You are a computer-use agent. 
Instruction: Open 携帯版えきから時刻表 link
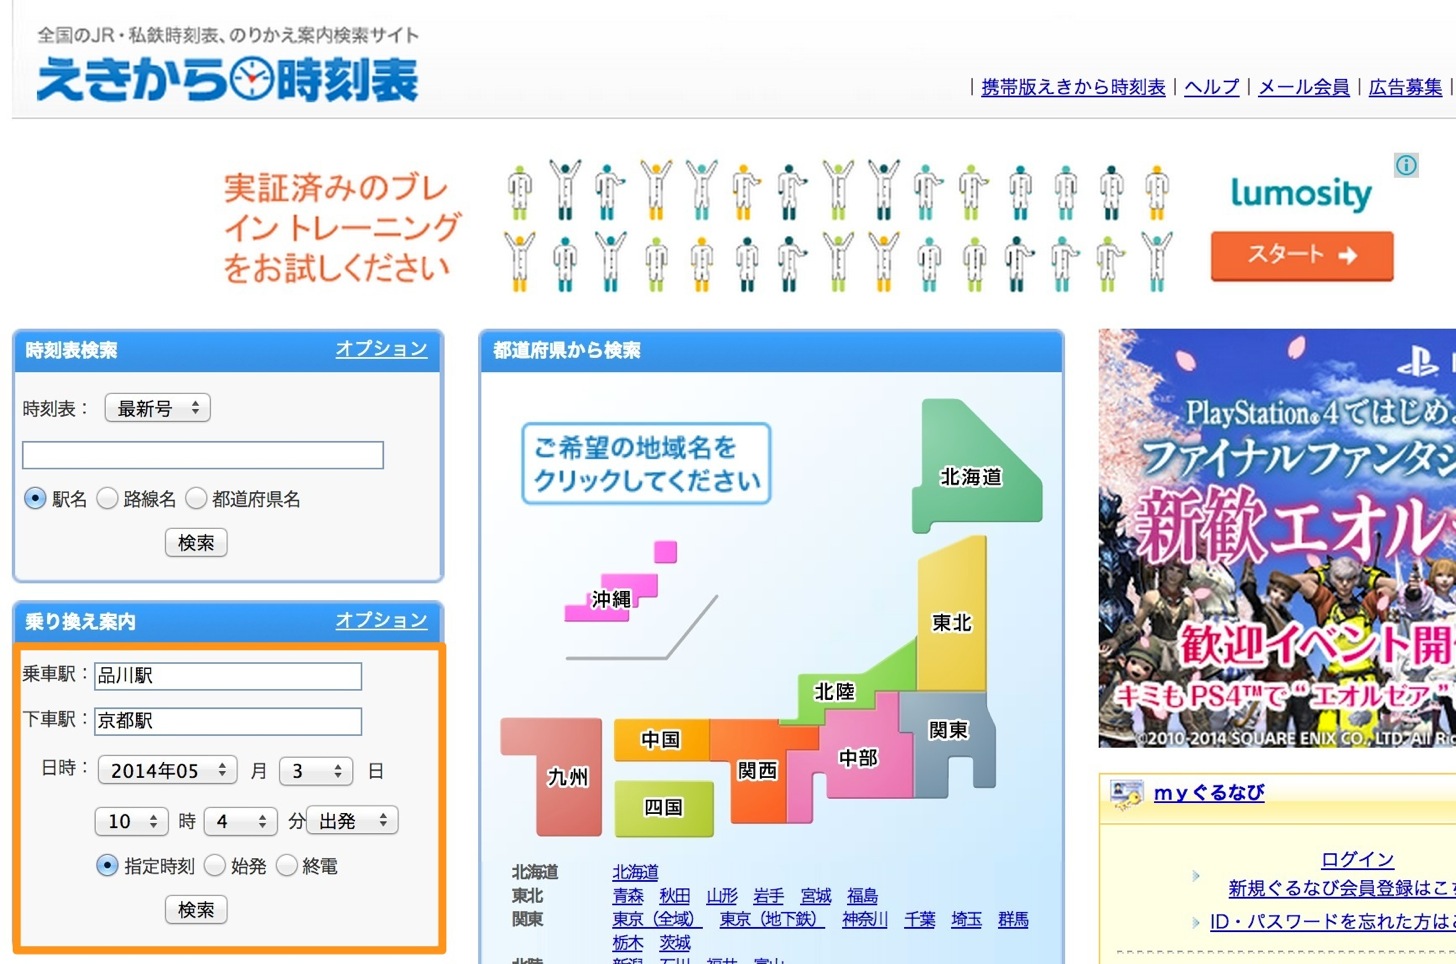click(x=1073, y=87)
